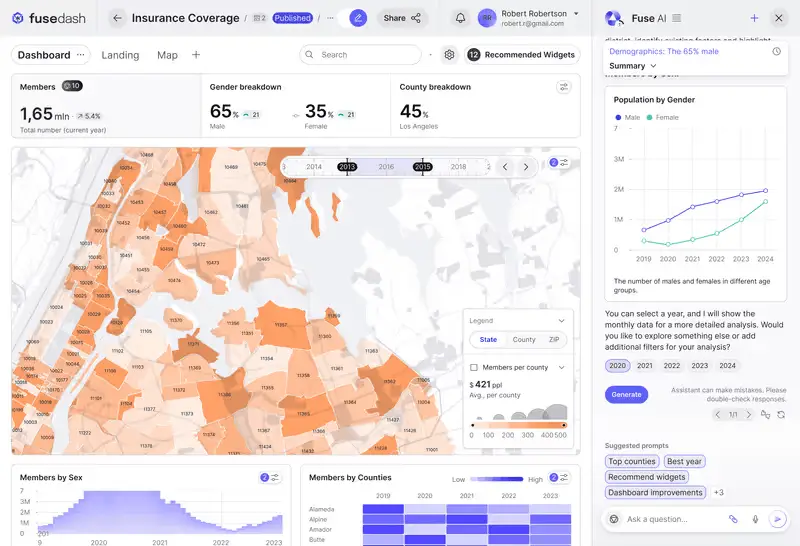Open Robert Robertson account dropdown

pos(576,14)
